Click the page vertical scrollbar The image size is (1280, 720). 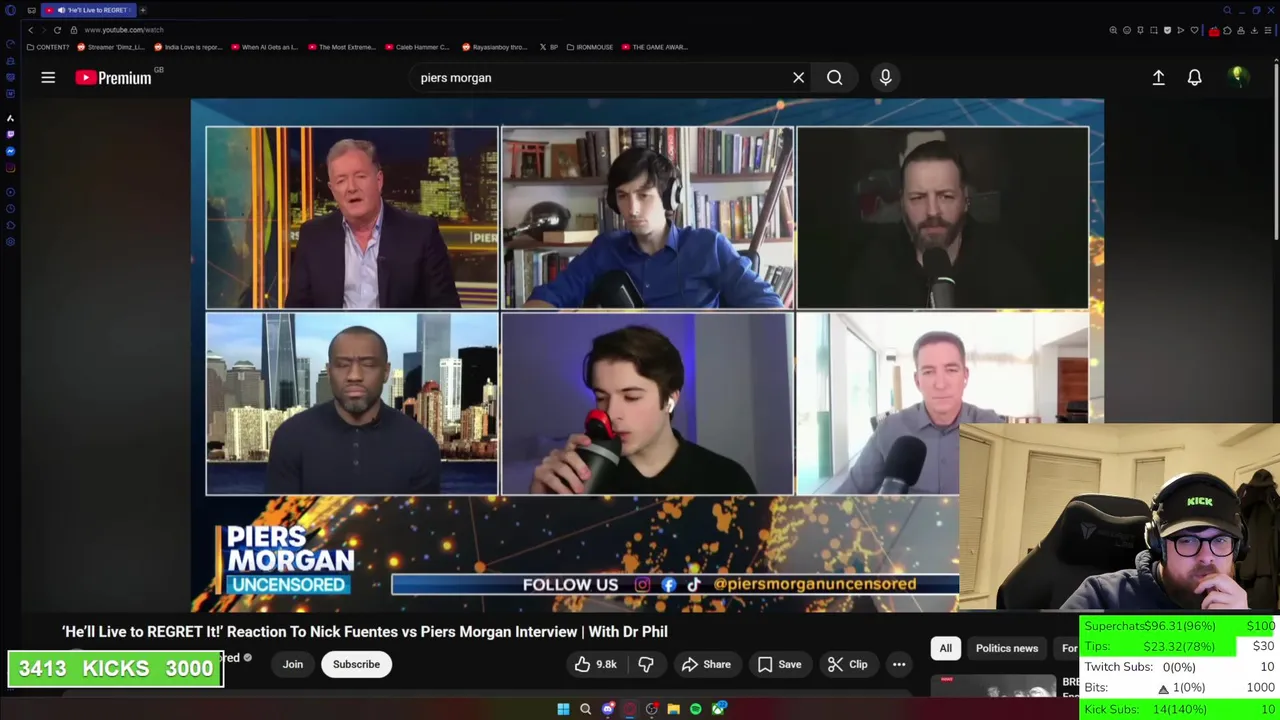[x=1276, y=150]
